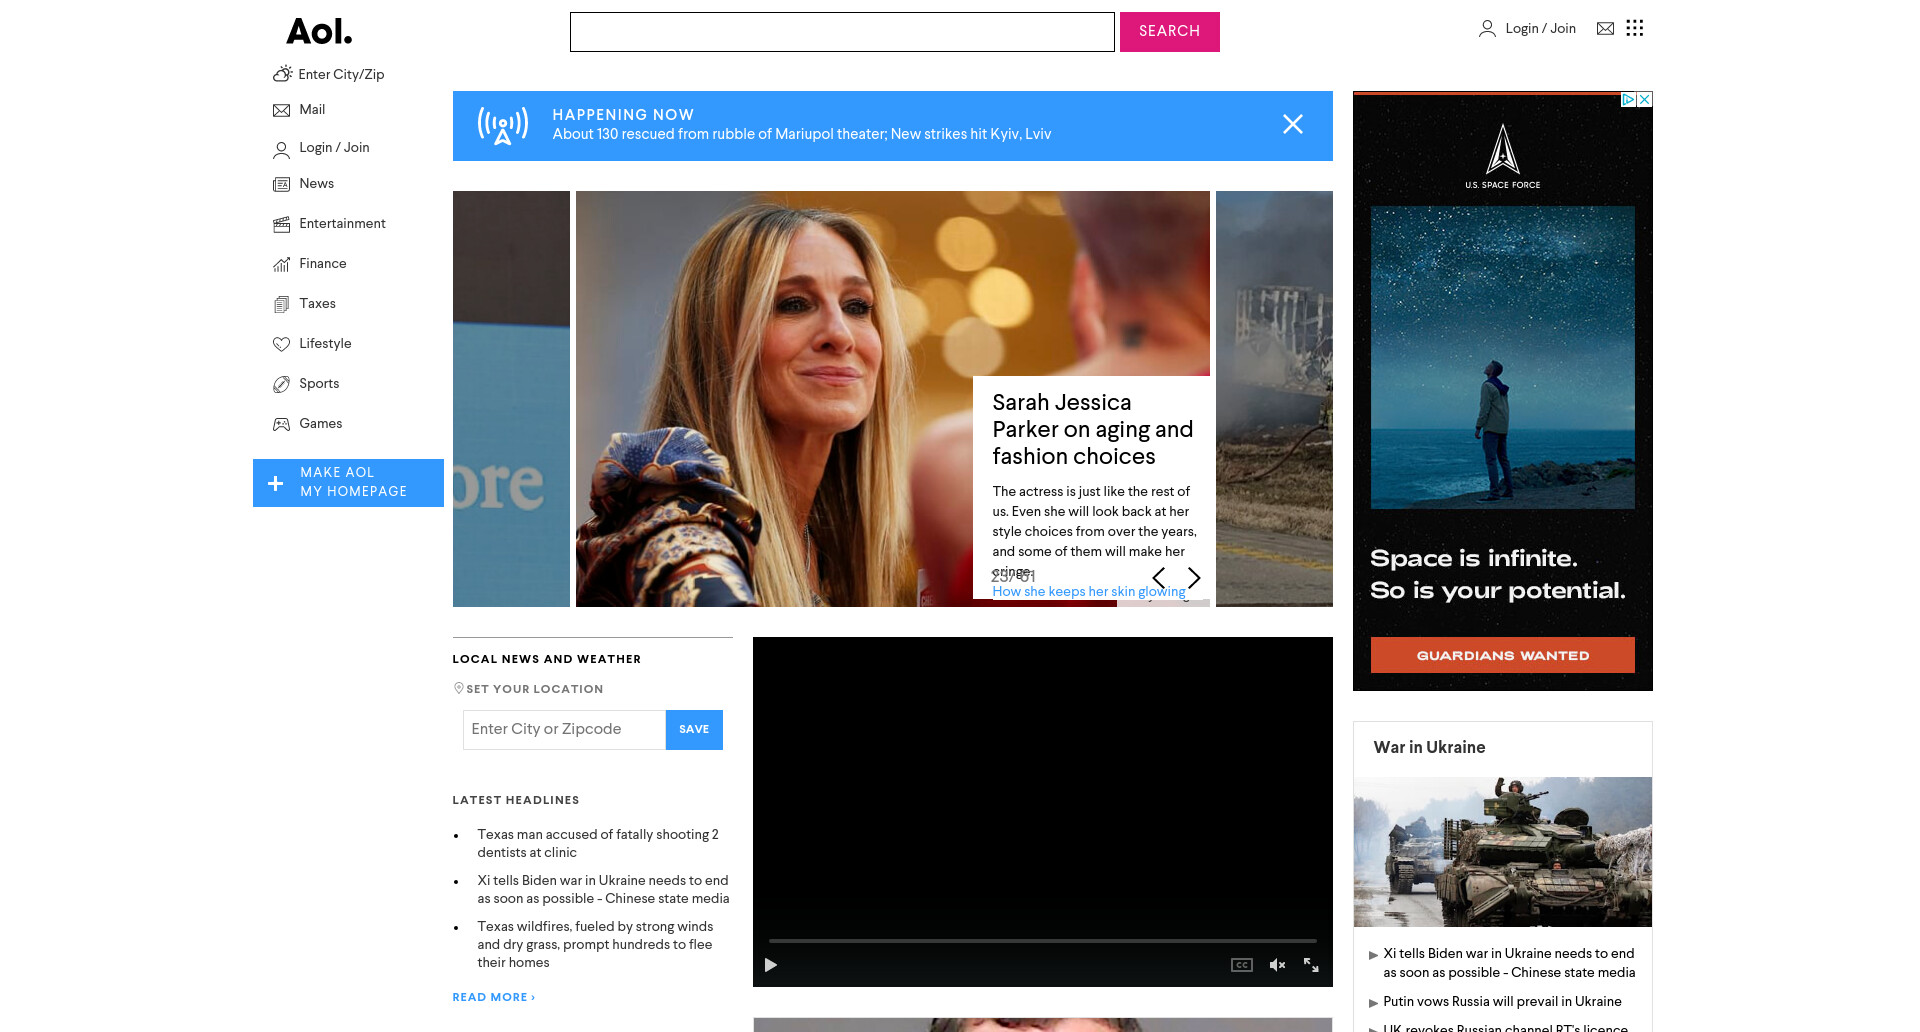Screen dimensions: 1920x1032
Task: Select the documents icon for Taxes
Action: [x=282, y=304]
